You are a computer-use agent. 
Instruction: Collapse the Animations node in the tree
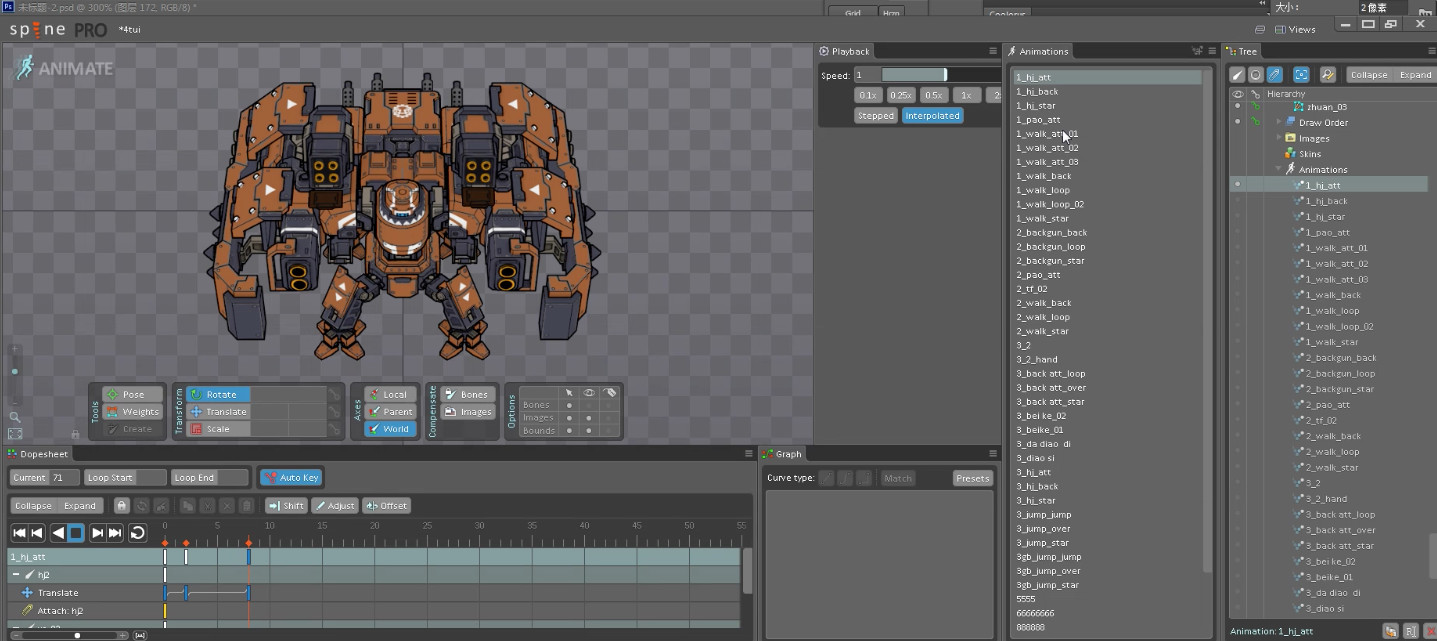(x=1279, y=170)
